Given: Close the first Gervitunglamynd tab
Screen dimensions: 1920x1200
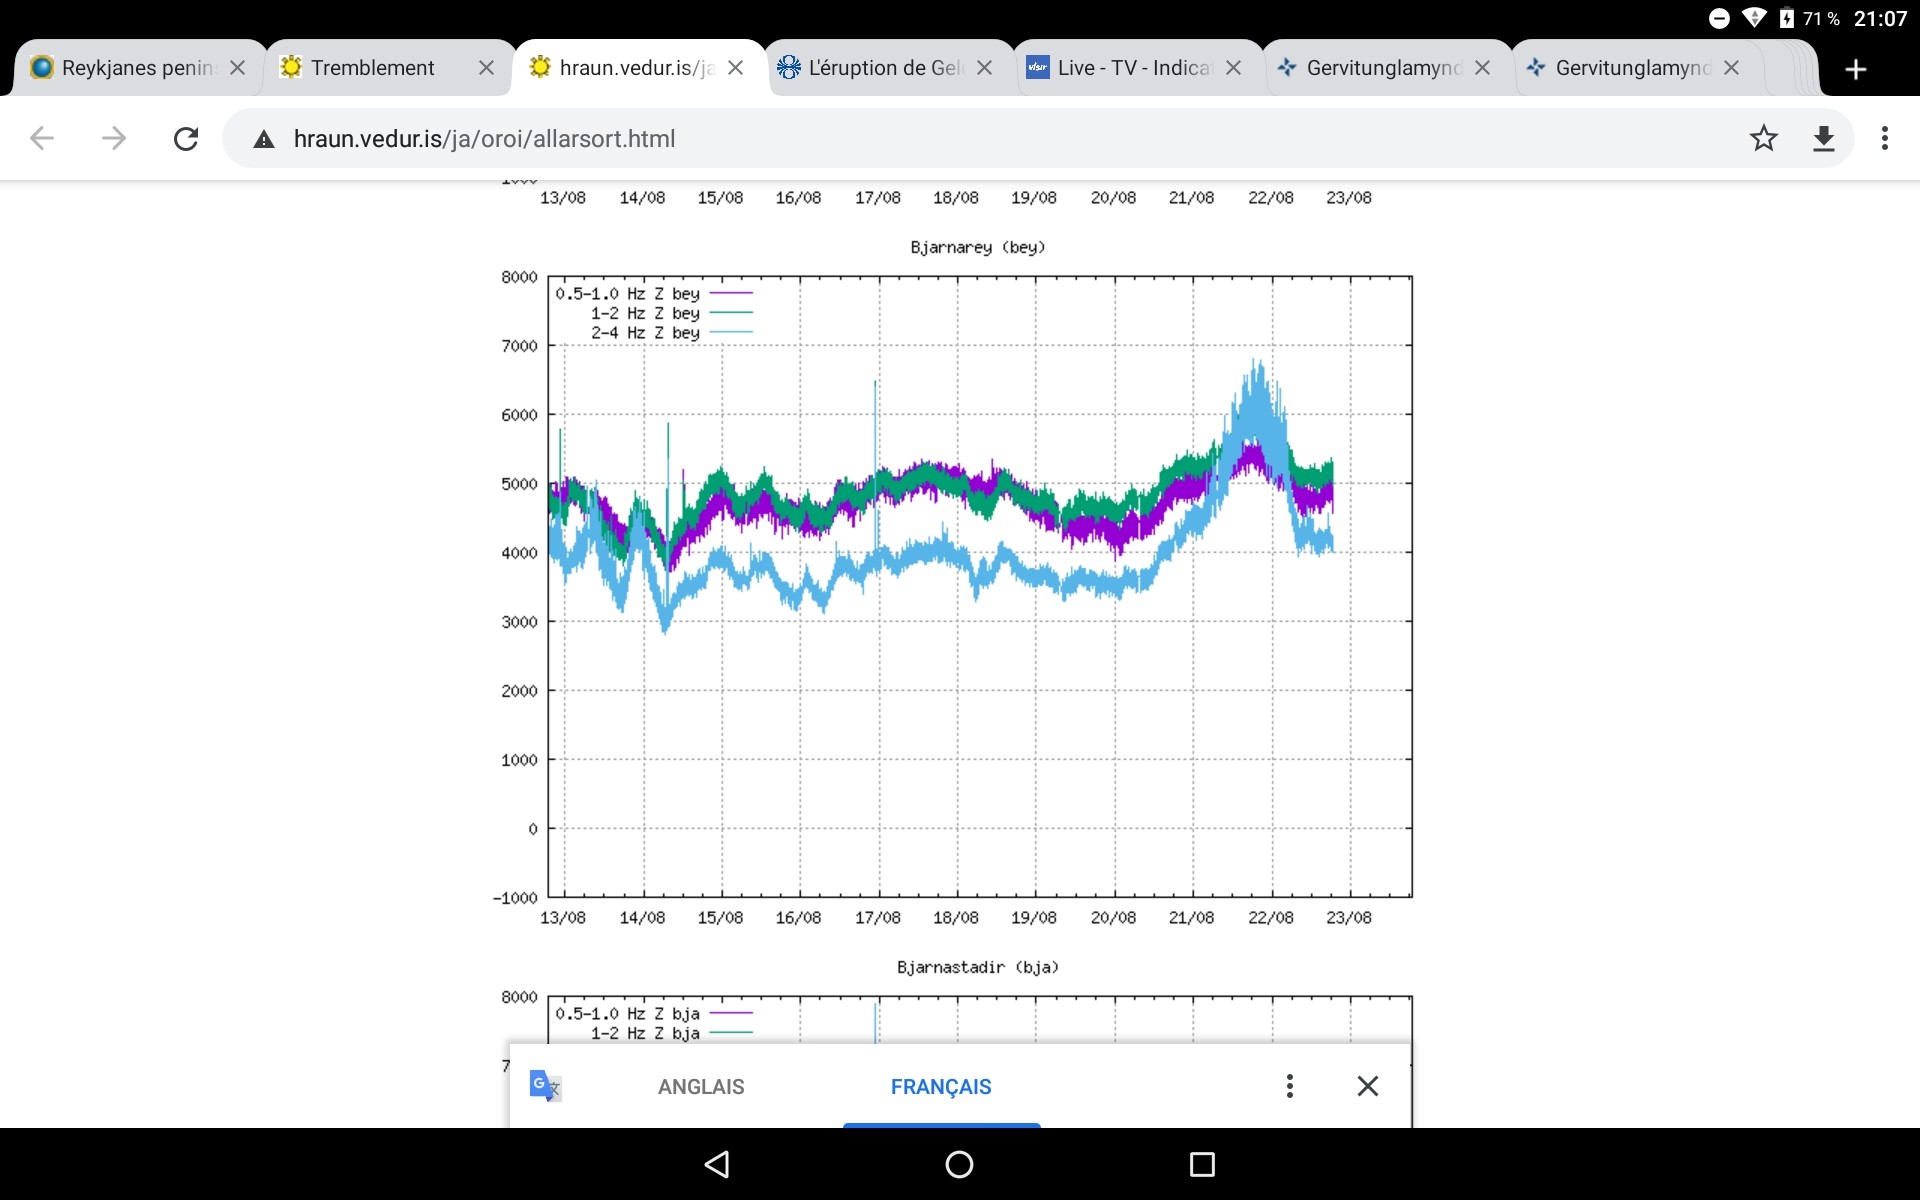Looking at the screenshot, I should (x=1482, y=68).
